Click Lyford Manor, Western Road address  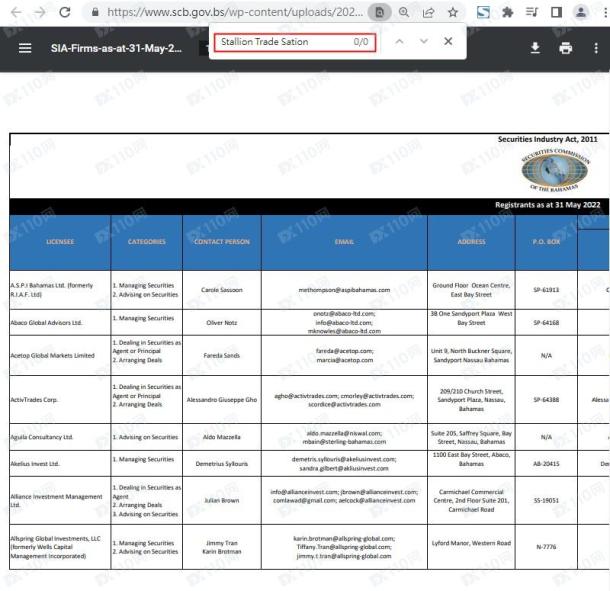click(471, 544)
